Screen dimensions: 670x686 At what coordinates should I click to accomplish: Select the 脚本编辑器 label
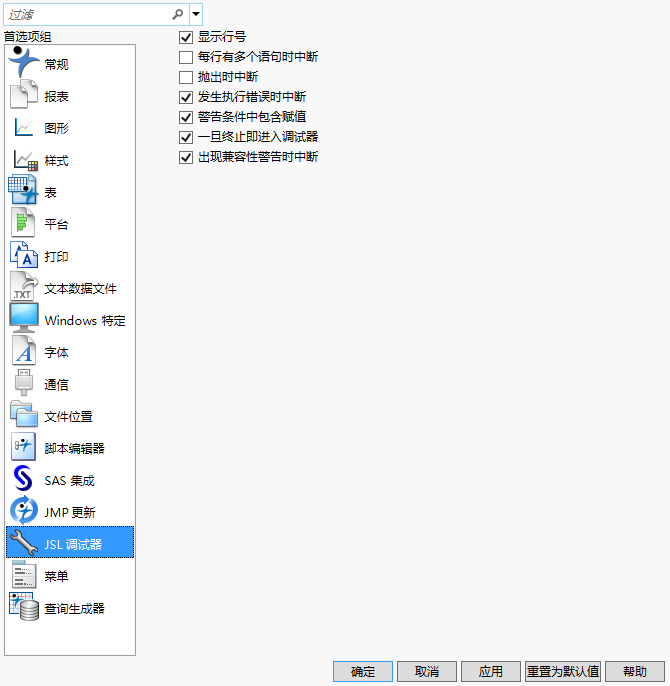click(74, 448)
